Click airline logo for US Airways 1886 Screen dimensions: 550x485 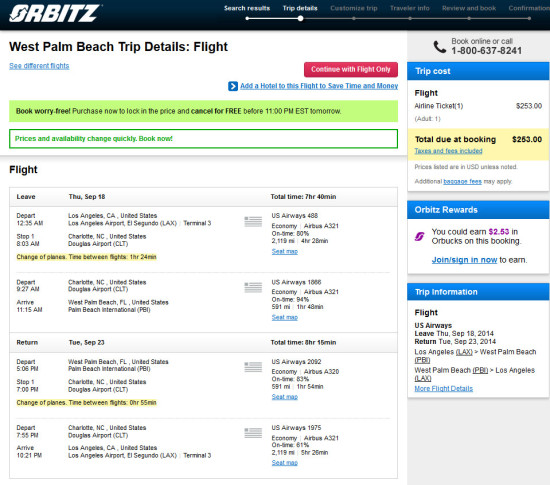(253, 288)
